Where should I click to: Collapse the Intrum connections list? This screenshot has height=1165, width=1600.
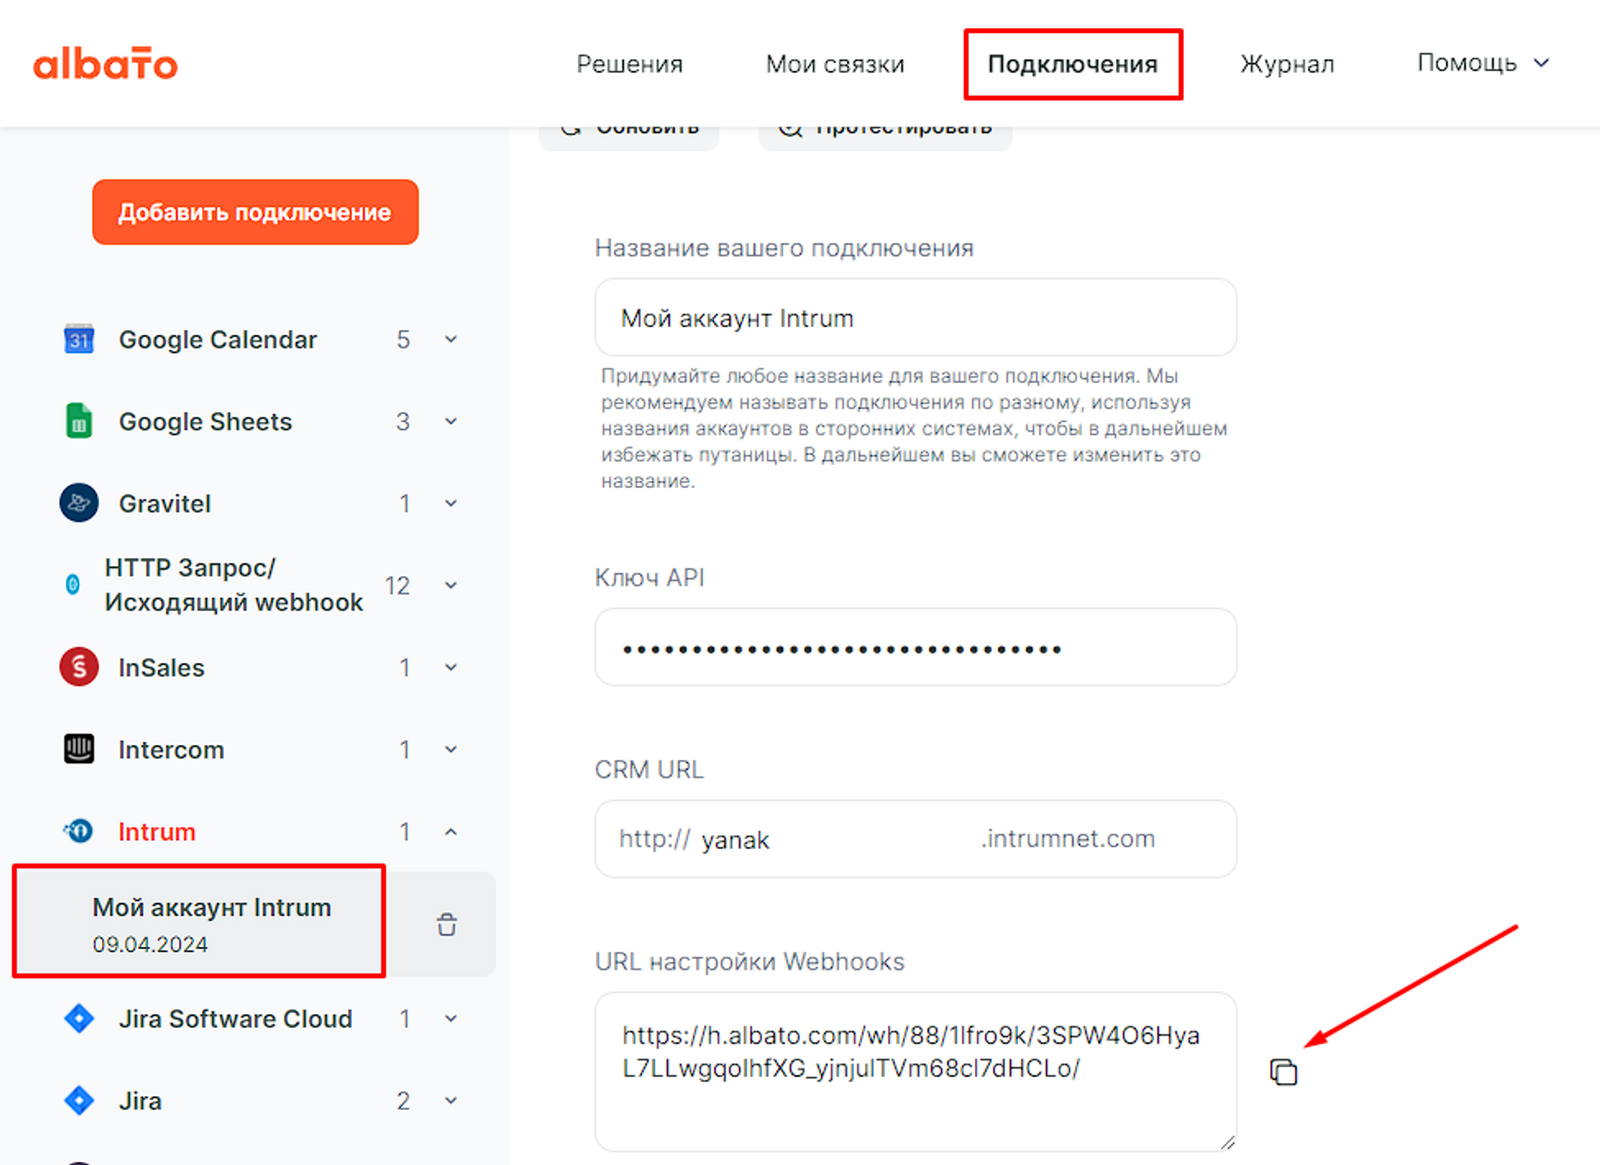pyautogui.click(x=451, y=831)
